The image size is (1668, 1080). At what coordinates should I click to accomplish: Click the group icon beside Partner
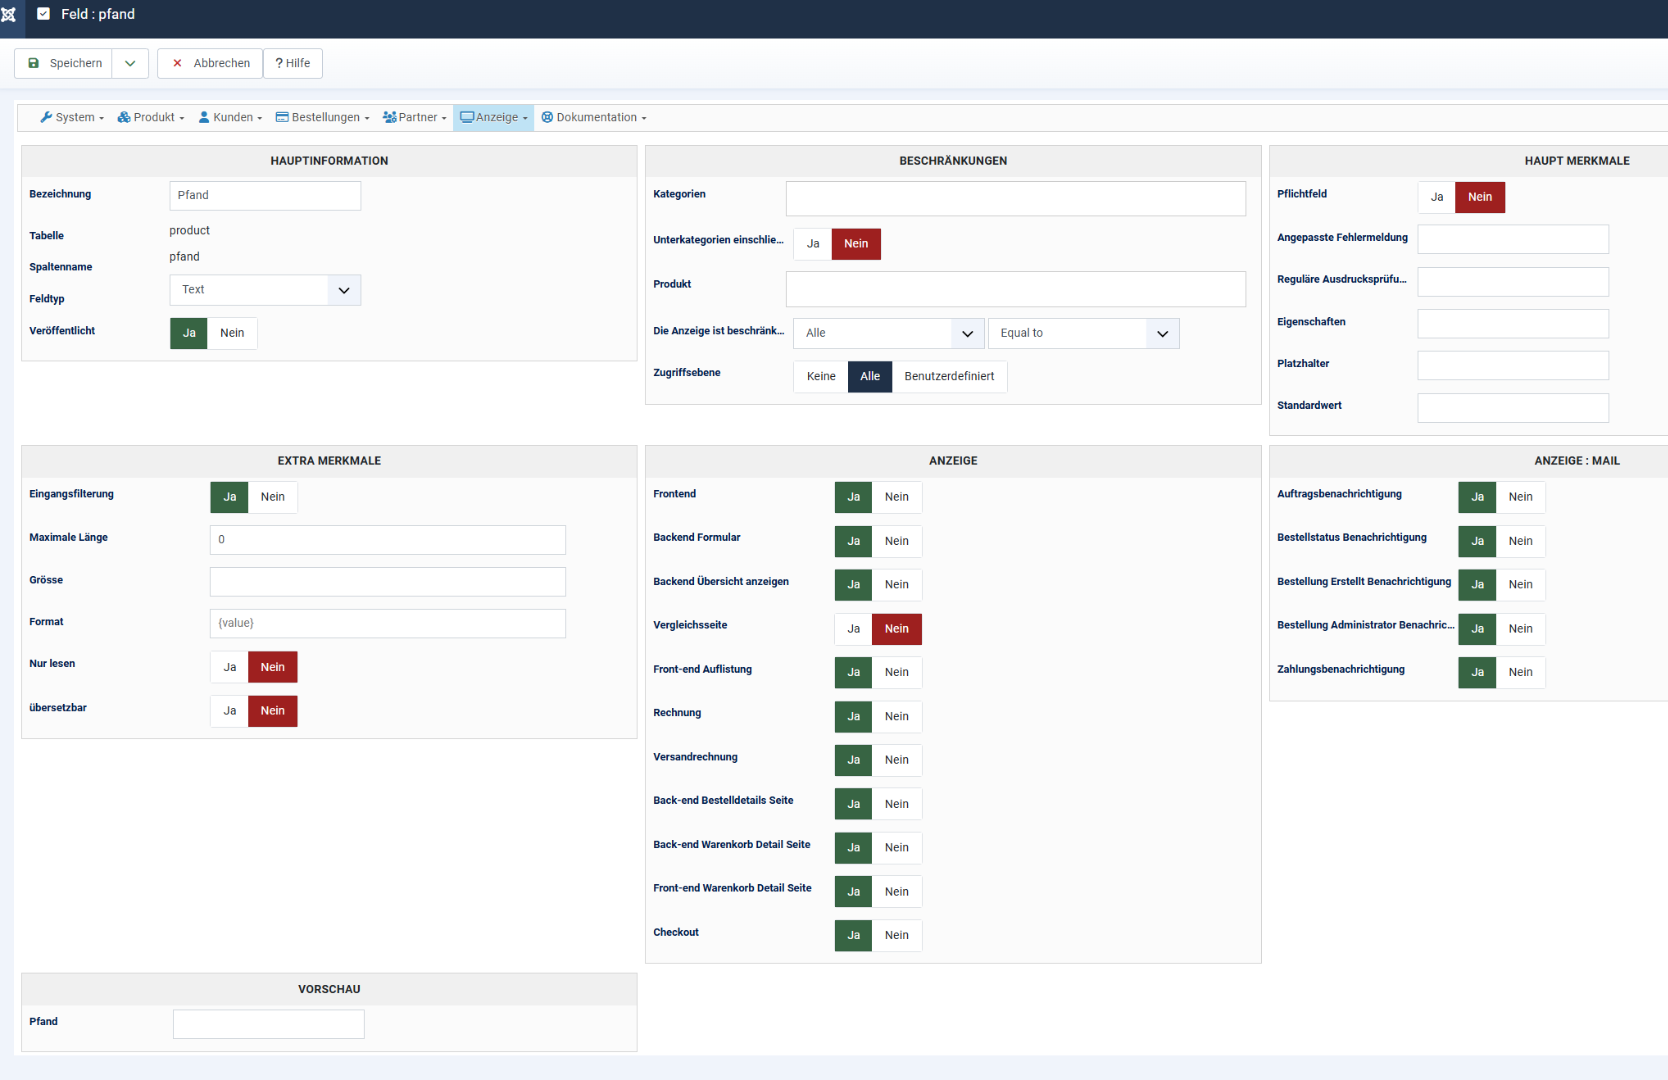390,117
